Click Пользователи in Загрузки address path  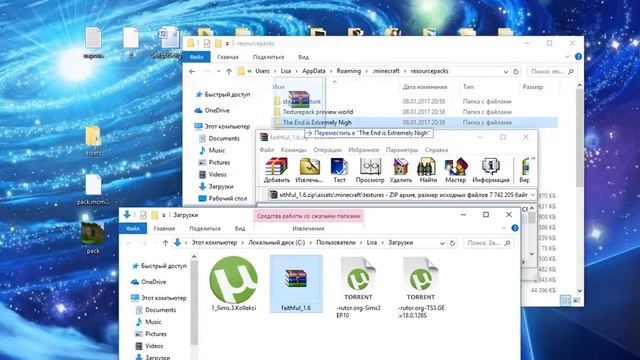336,242
